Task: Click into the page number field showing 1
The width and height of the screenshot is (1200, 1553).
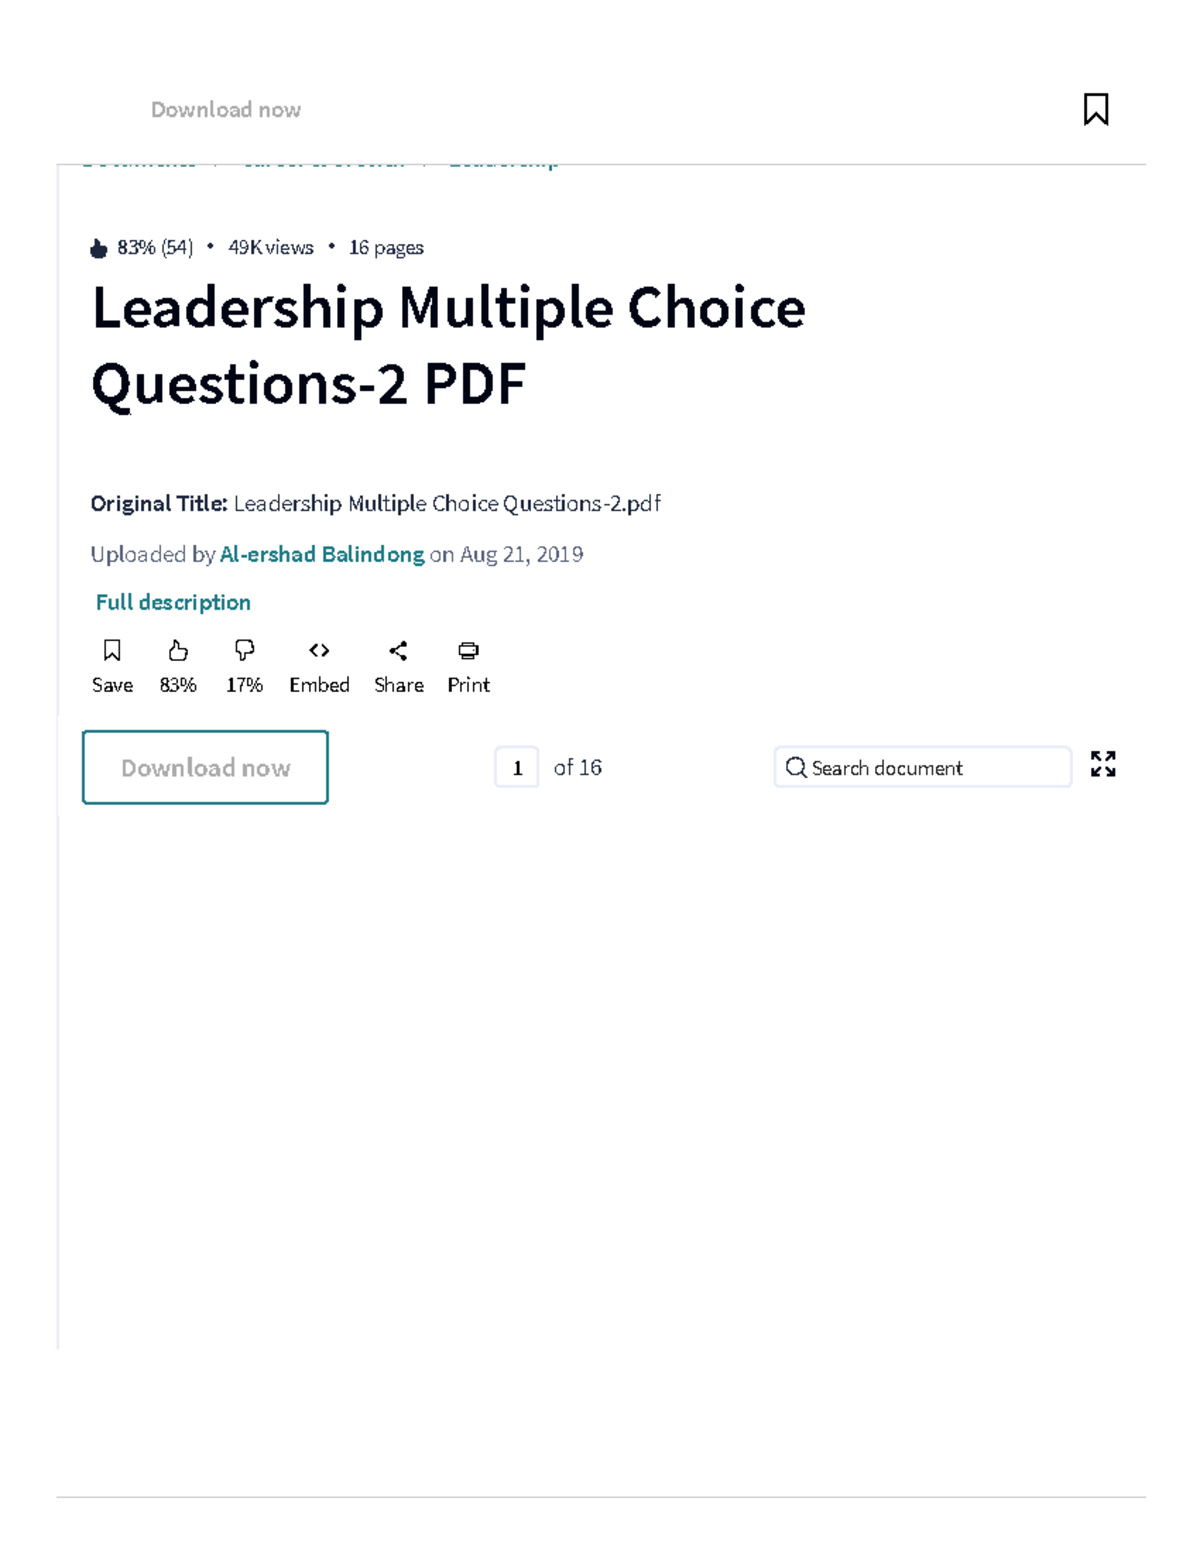Action: (517, 768)
